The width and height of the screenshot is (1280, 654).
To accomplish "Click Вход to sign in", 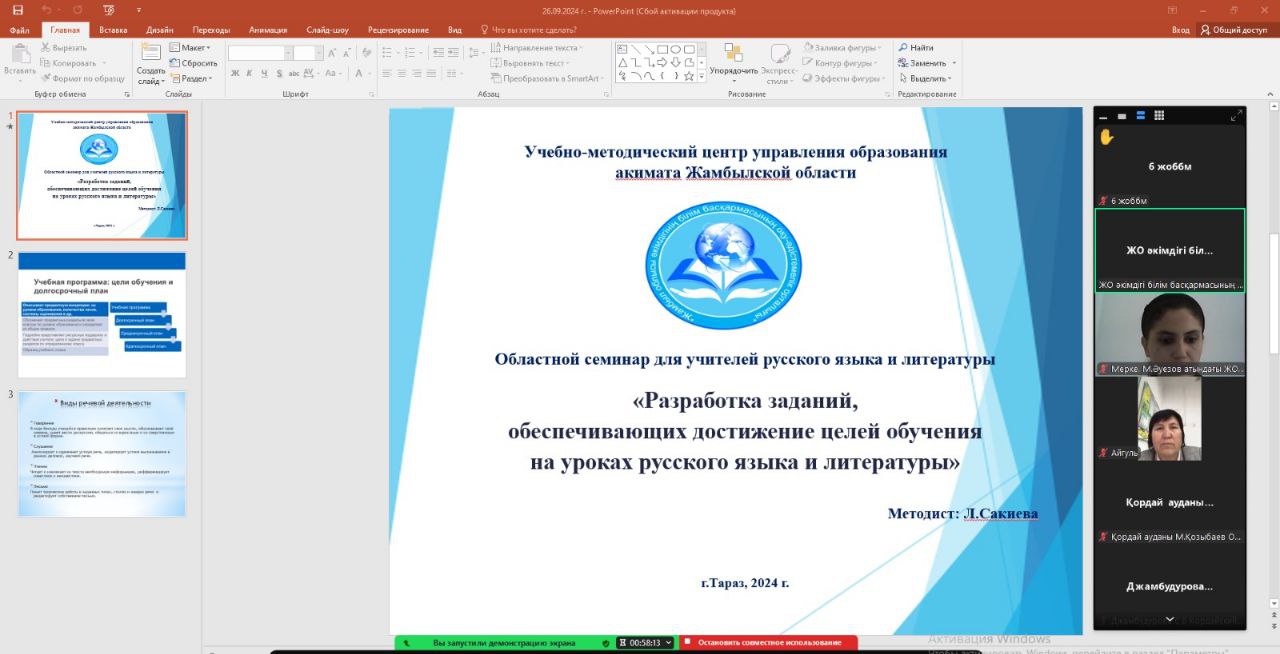I will (x=1181, y=30).
